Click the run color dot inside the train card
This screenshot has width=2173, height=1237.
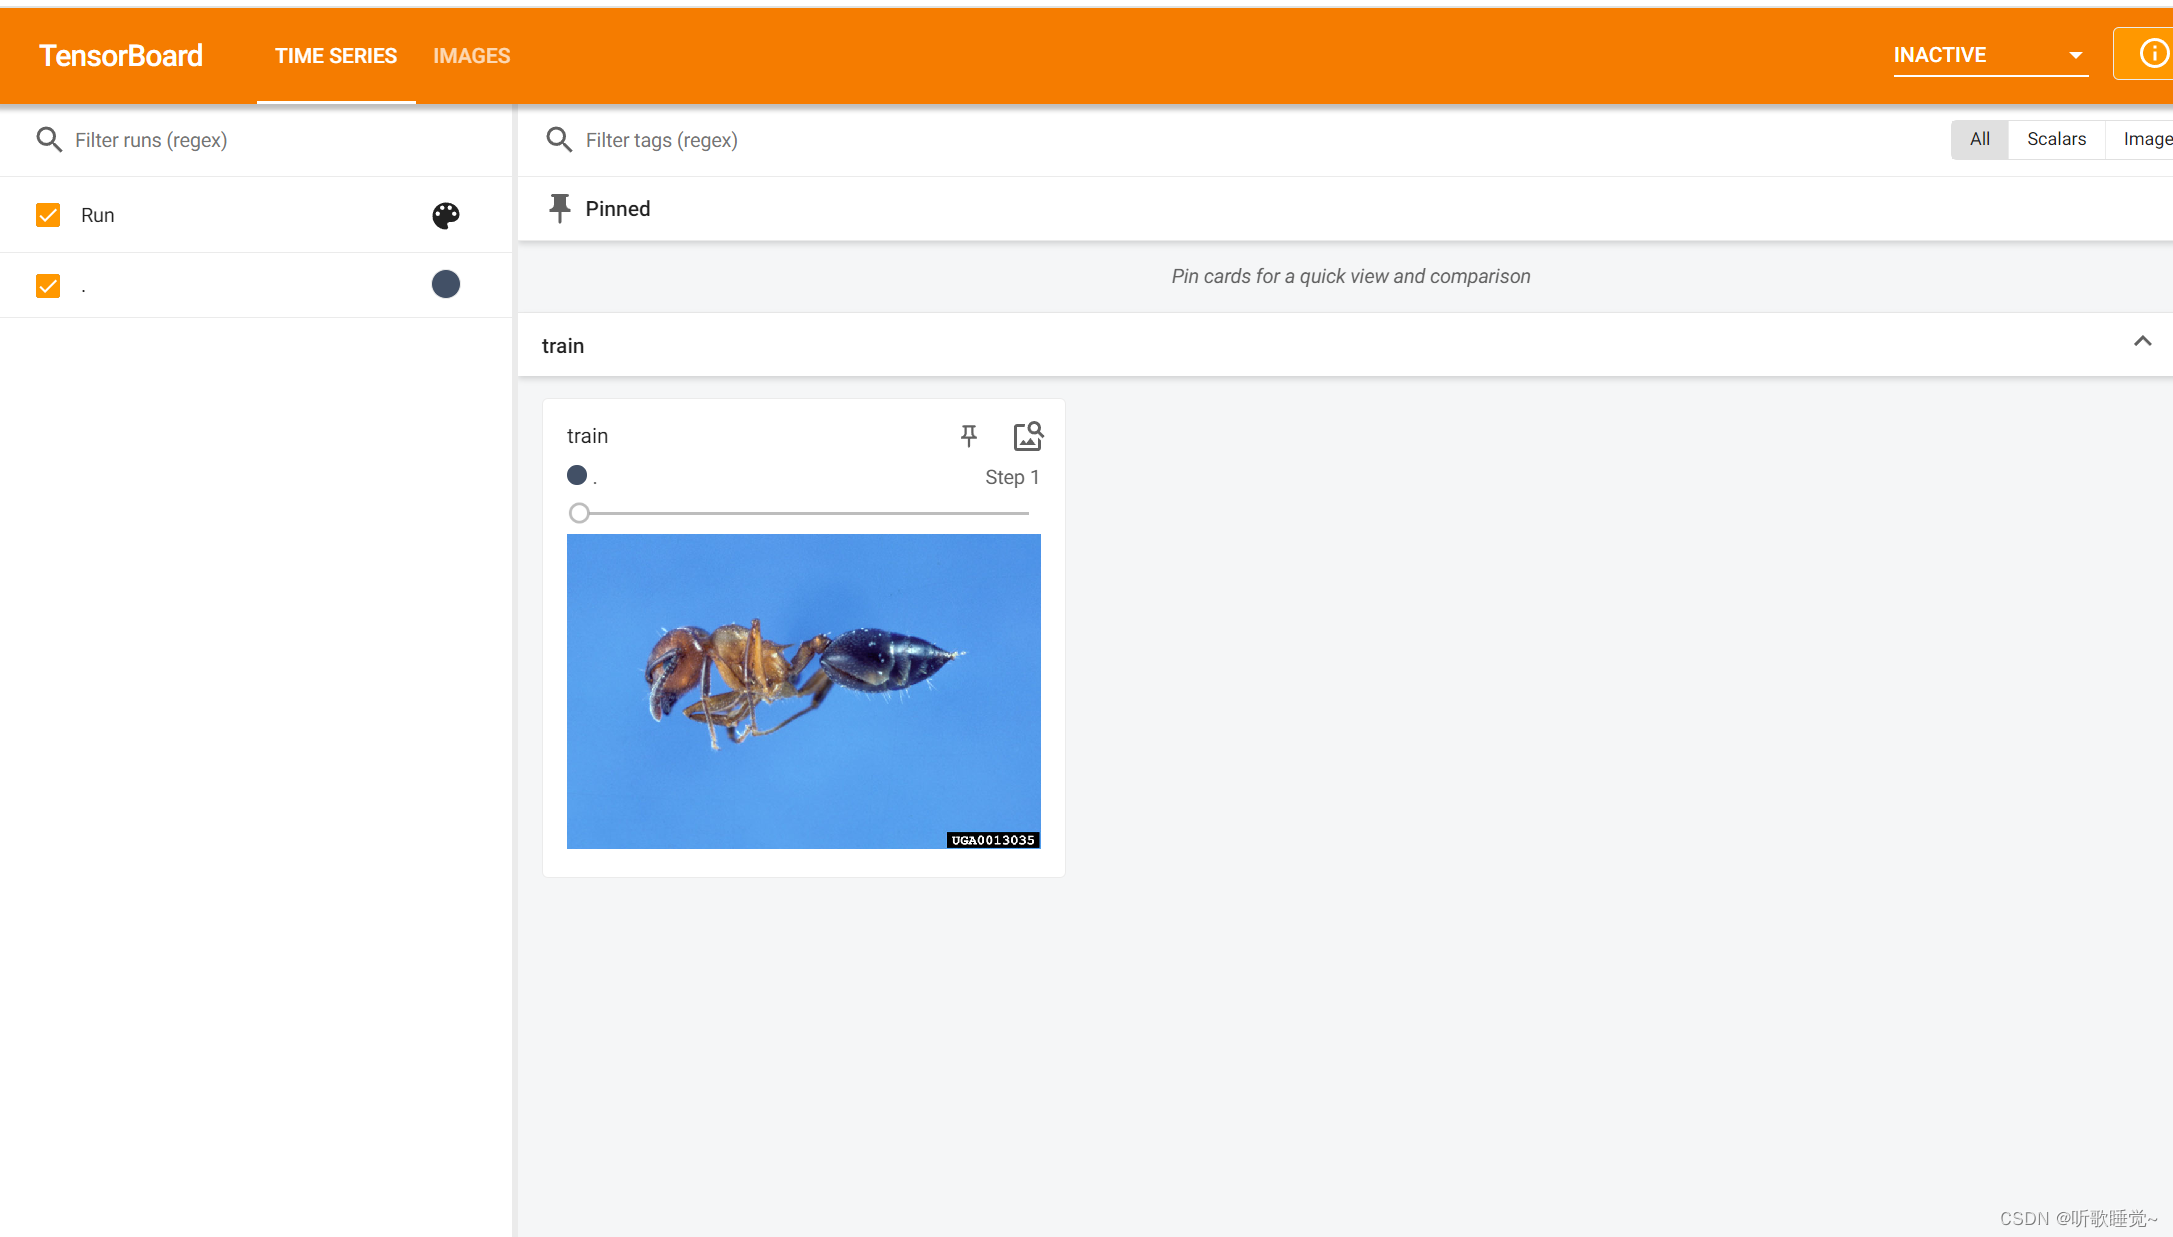point(577,475)
